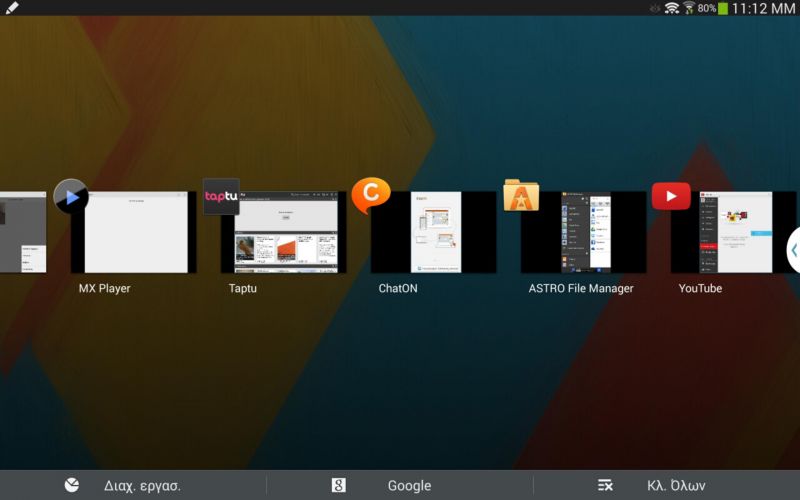Tap the YouTube red play icon
The width and height of the screenshot is (800, 500).
tap(671, 196)
